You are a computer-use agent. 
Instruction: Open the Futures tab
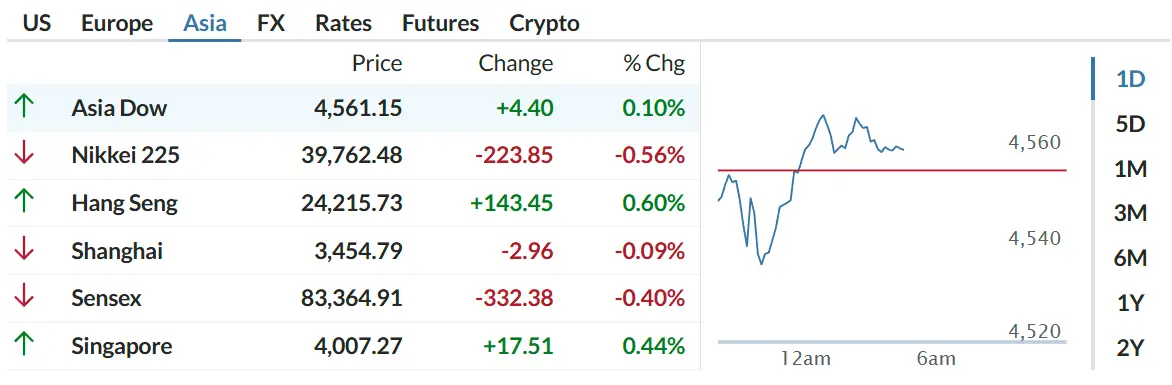[x=440, y=23]
